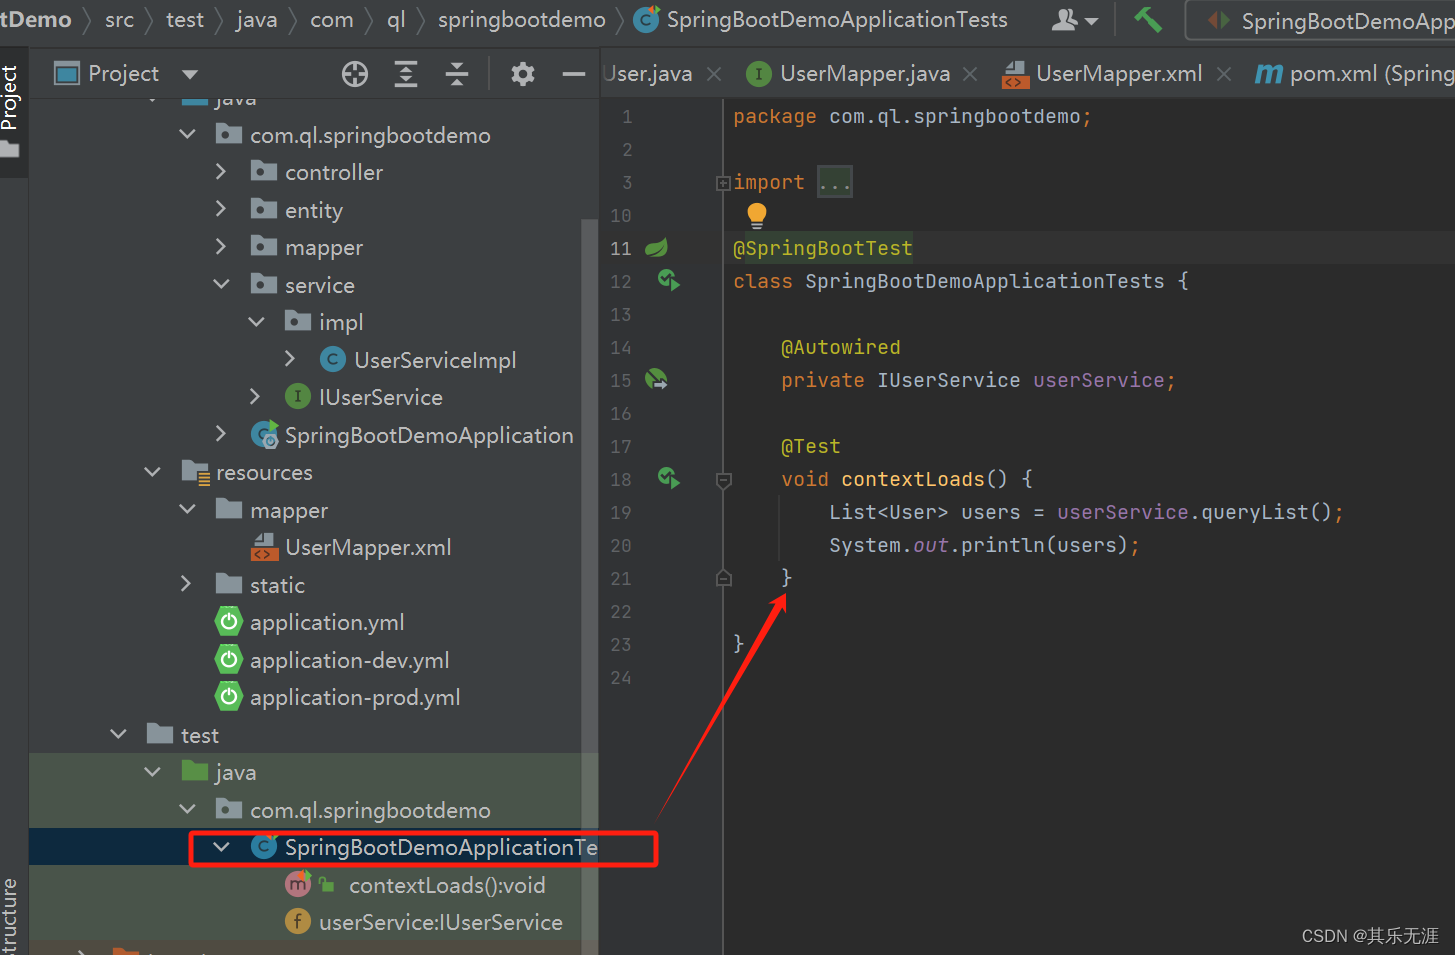This screenshot has width=1455, height=955.
Task: Place cursor on @SpringBootTest annotation
Action: (823, 248)
